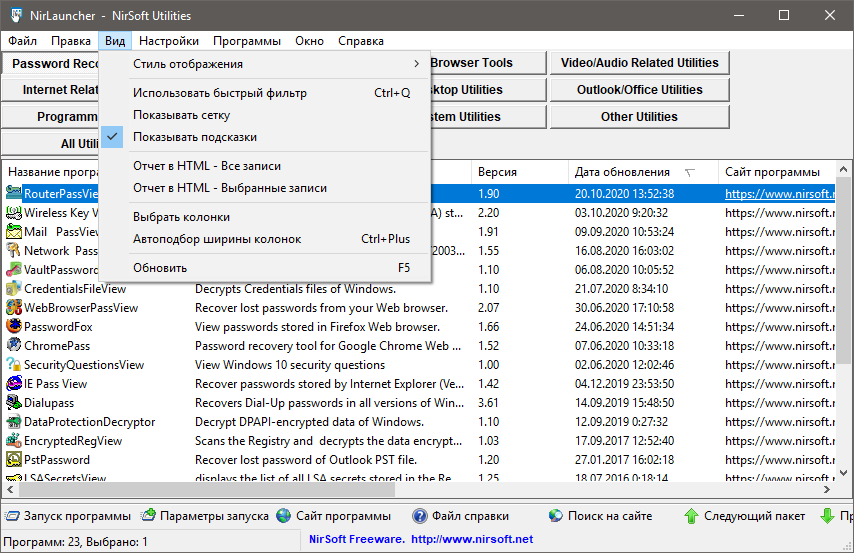The image size is (854, 553).
Task: Select Автоподбор ширины колонок menu item
Action: pos(216,239)
